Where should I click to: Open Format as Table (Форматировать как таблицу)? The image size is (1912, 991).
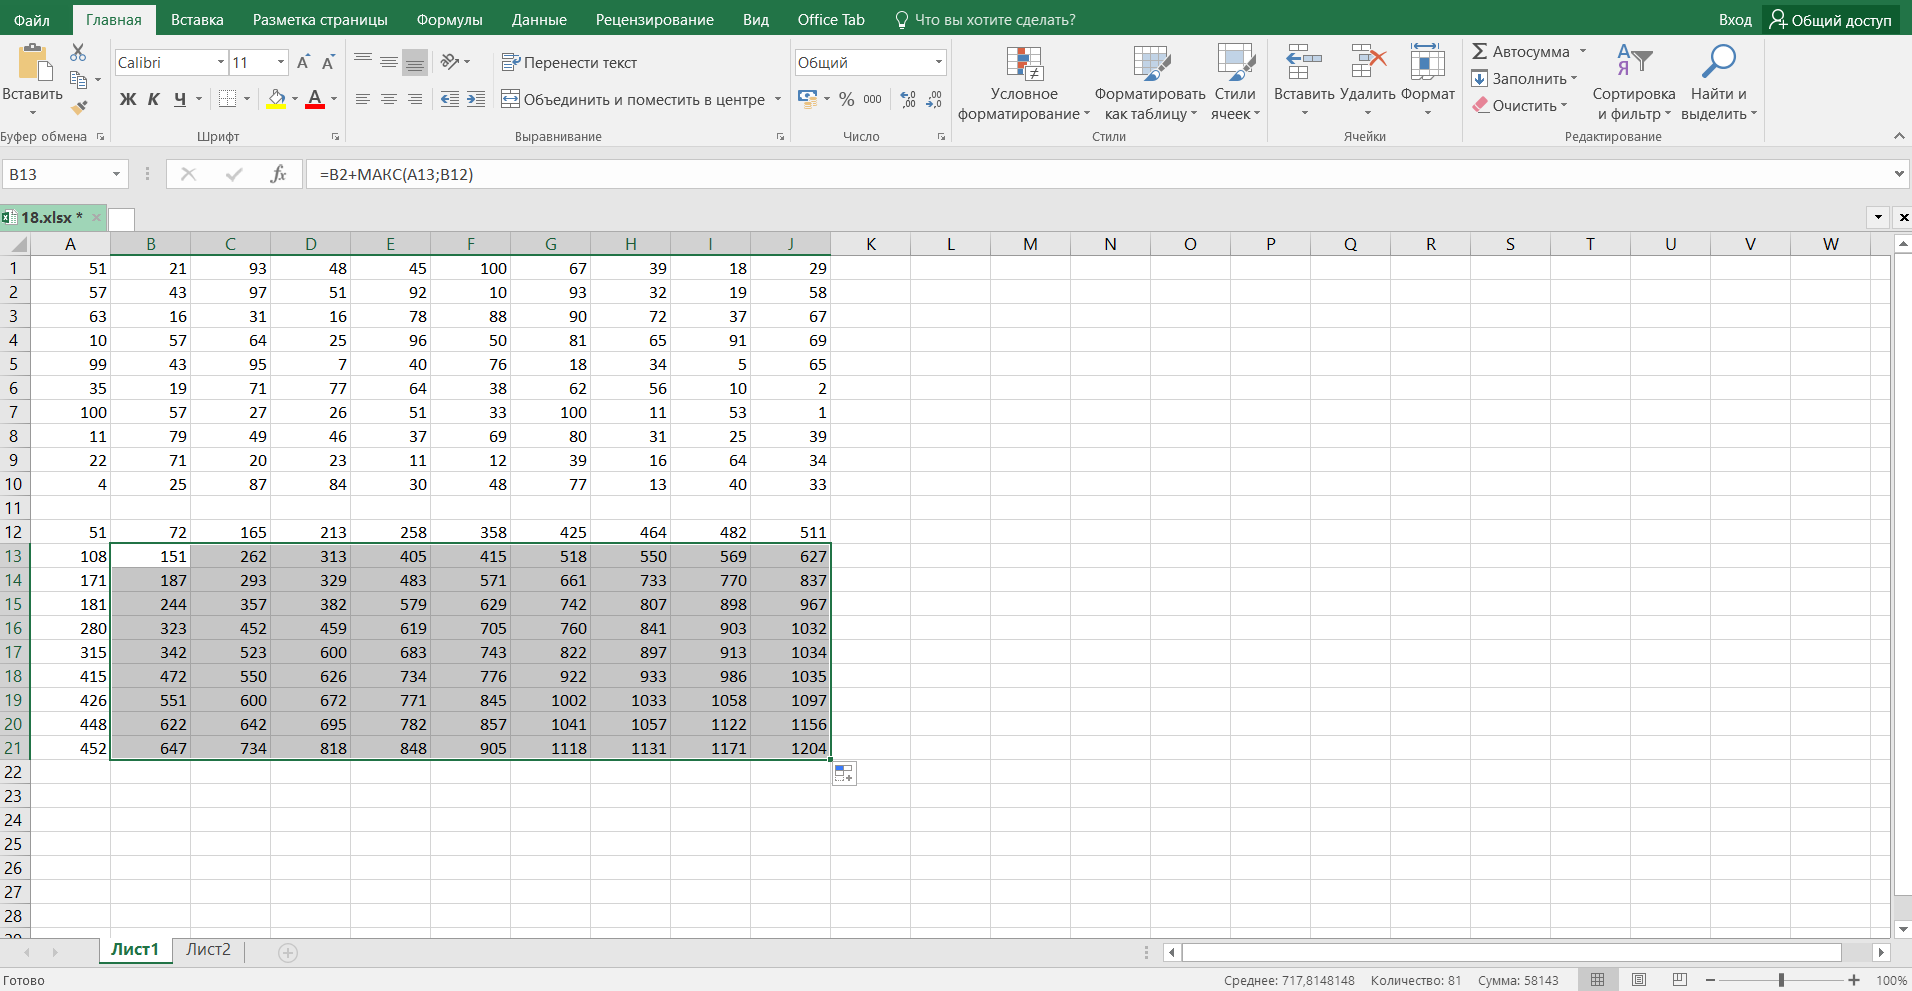[x=1150, y=83]
